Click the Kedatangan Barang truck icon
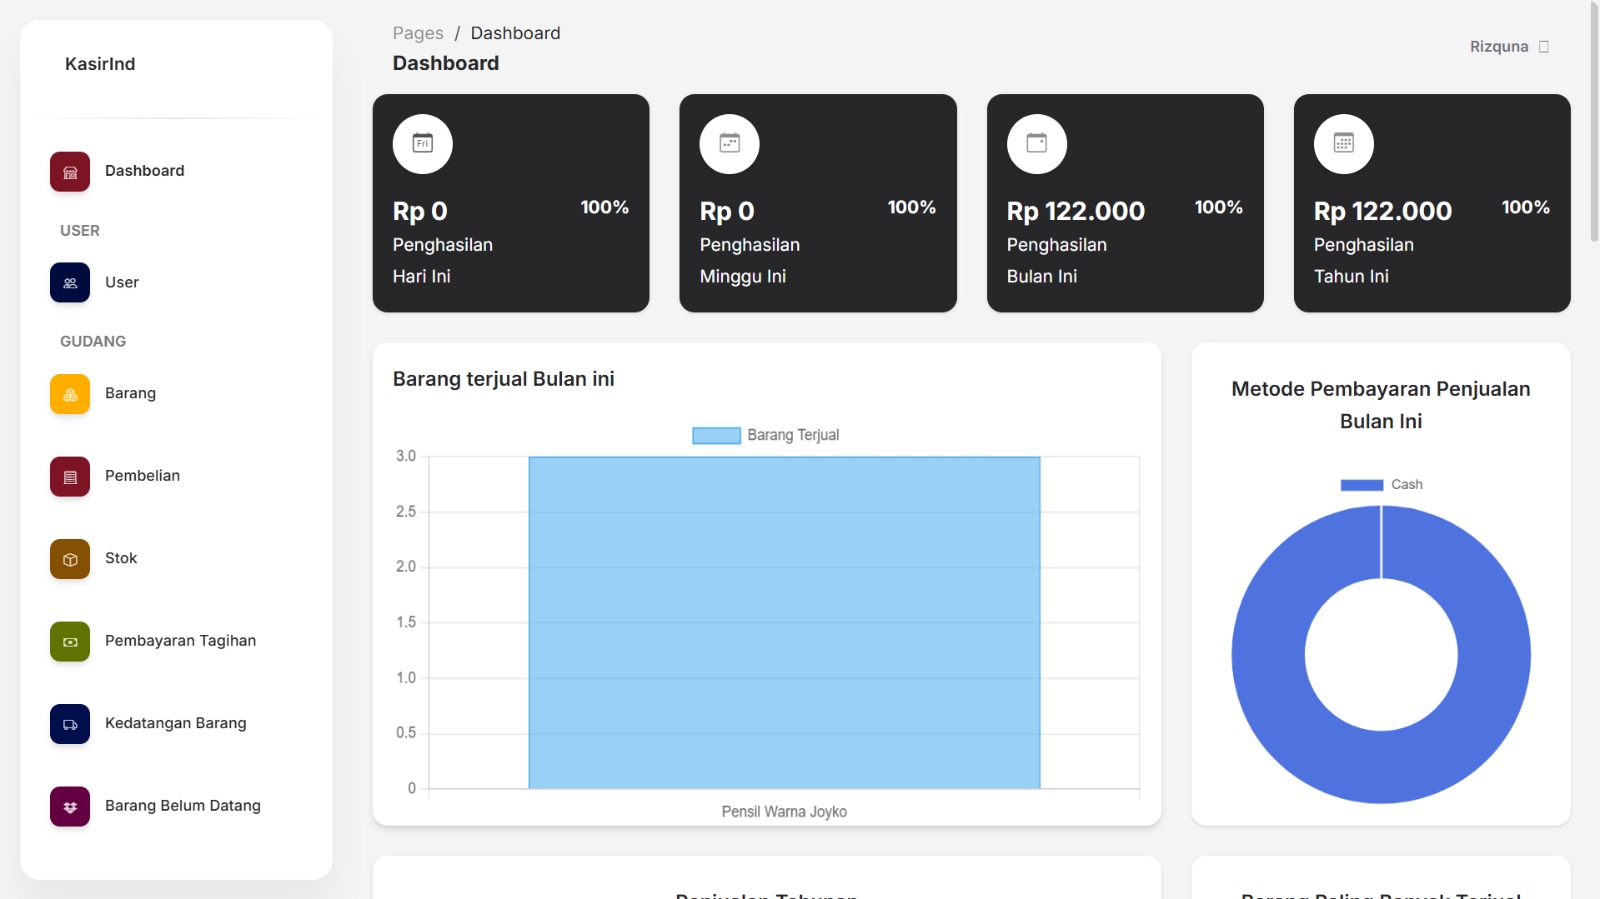This screenshot has width=1600, height=899. point(70,724)
